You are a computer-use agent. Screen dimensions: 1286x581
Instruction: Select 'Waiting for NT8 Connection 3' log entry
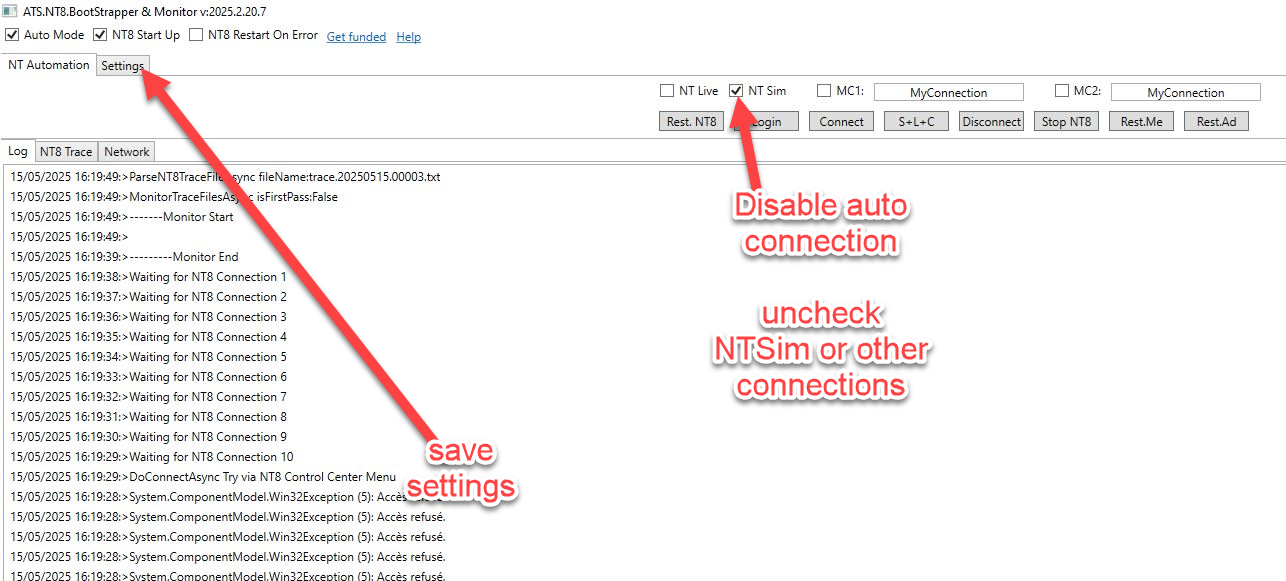148,317
